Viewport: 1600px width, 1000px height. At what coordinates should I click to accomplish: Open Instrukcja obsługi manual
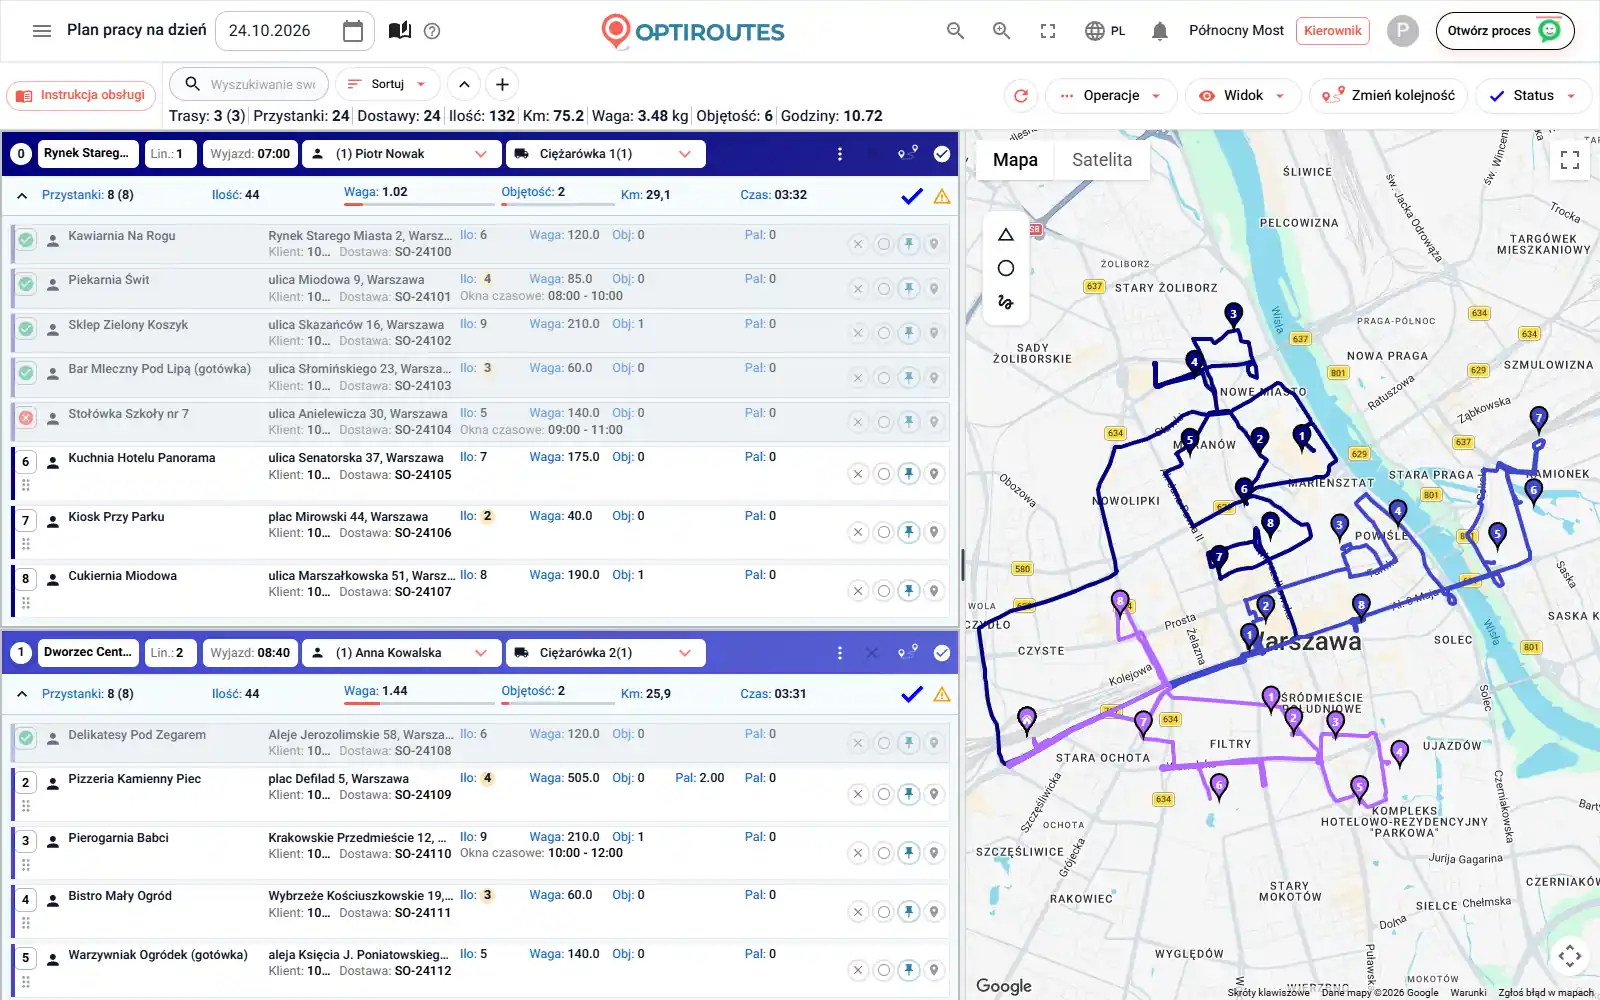(81, 96)
